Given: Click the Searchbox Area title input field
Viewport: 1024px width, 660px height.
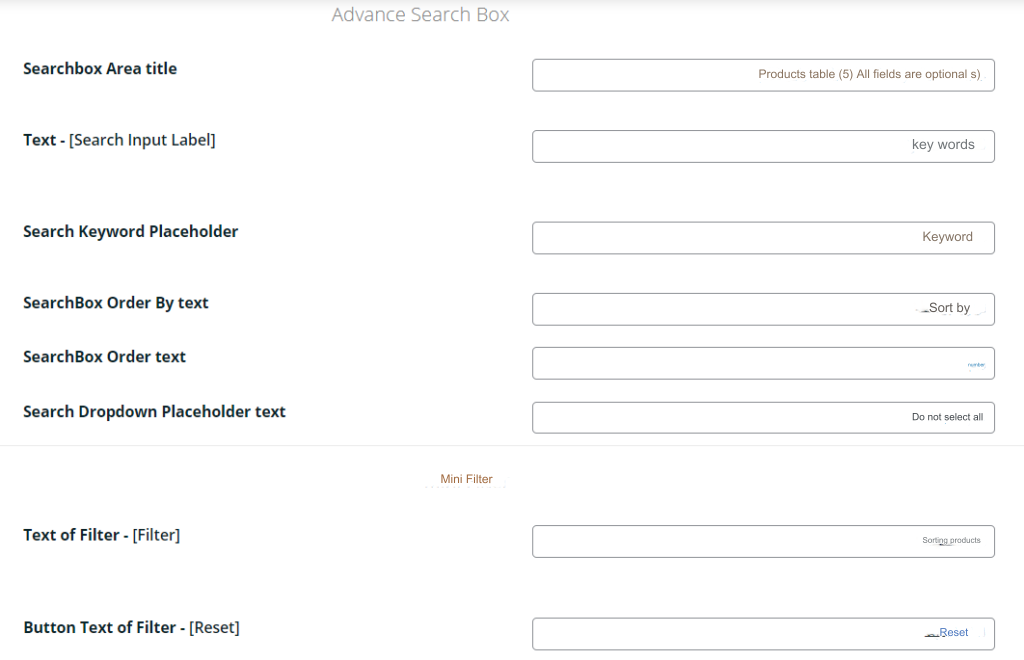Looking at the screenshot, I should pyautogui.click(x=763, y=75).
